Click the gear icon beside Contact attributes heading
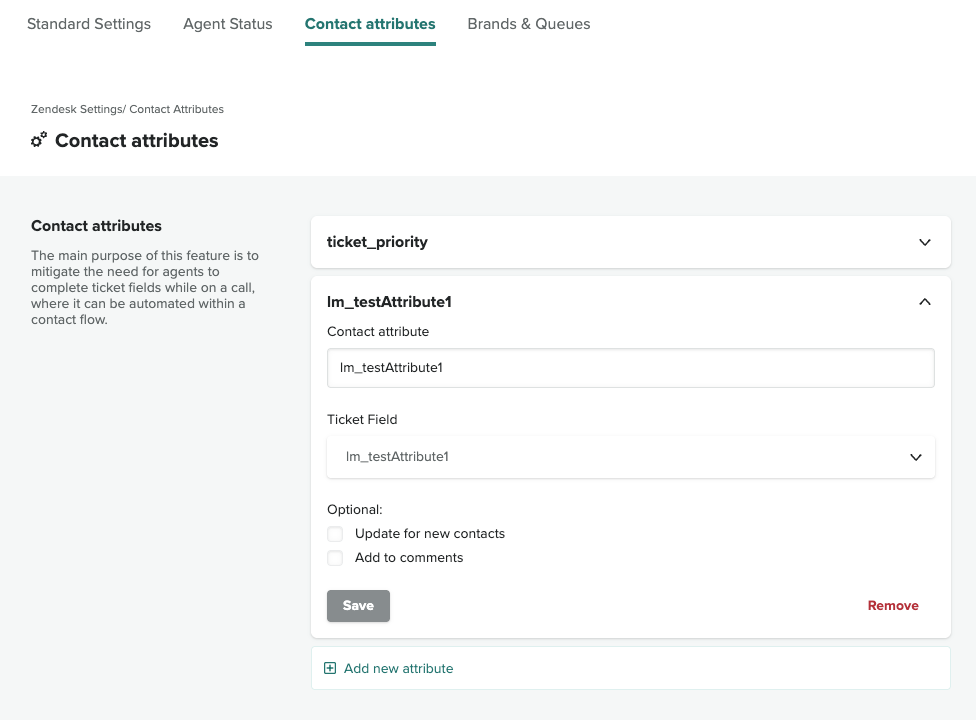Image resolution: width=976 pixels, height=720 pixels. [39, 140]
